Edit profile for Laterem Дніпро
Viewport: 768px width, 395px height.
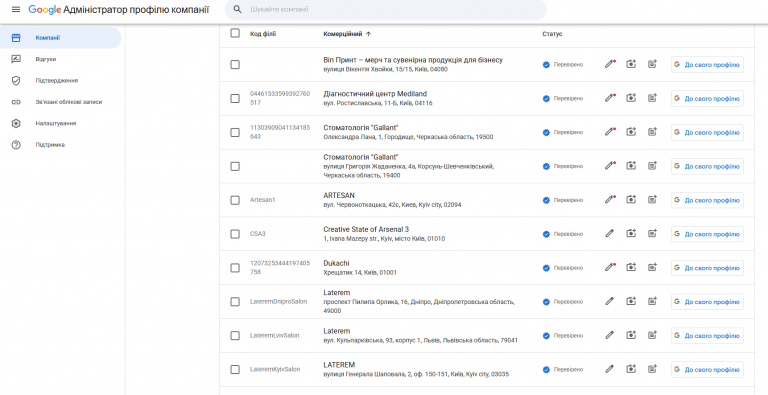pyautogui.click(x=609, y=301)
